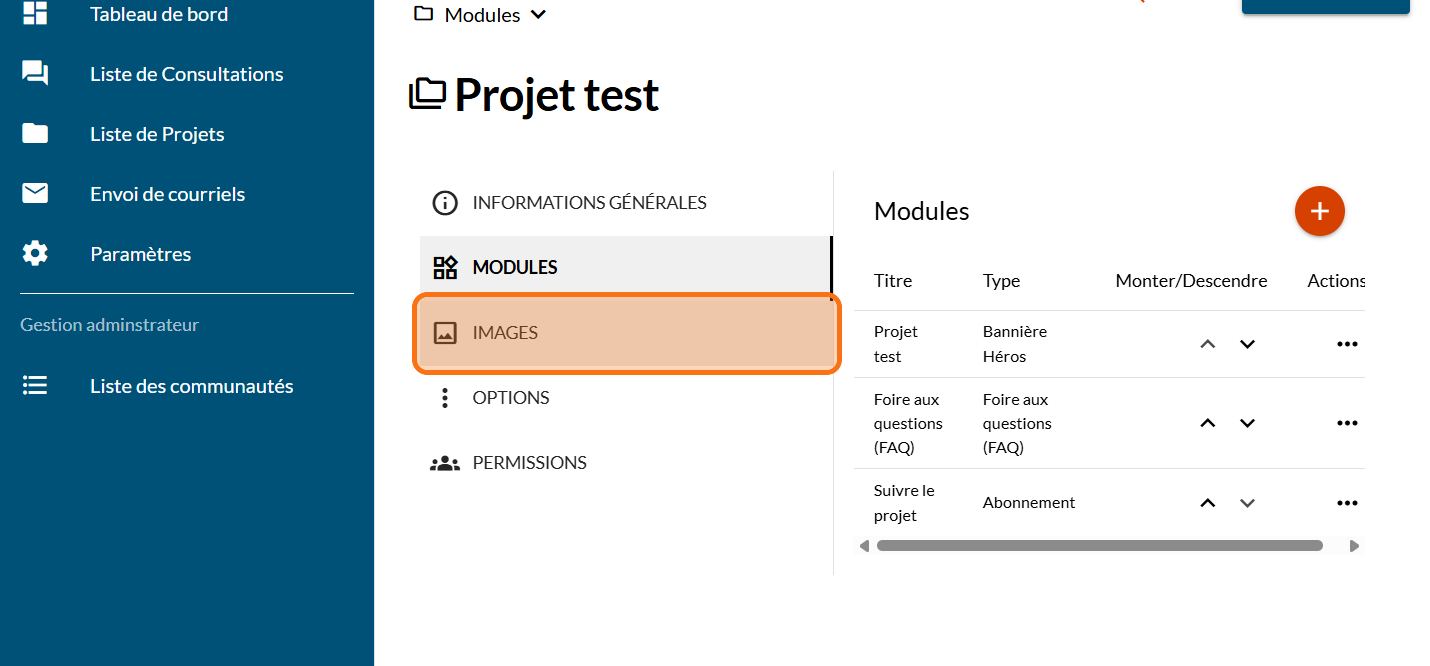Viewport: 1430px width, 666px height.
Task: Move Projet test module down
Action: pyautogui.click(x=1247, y=344)
